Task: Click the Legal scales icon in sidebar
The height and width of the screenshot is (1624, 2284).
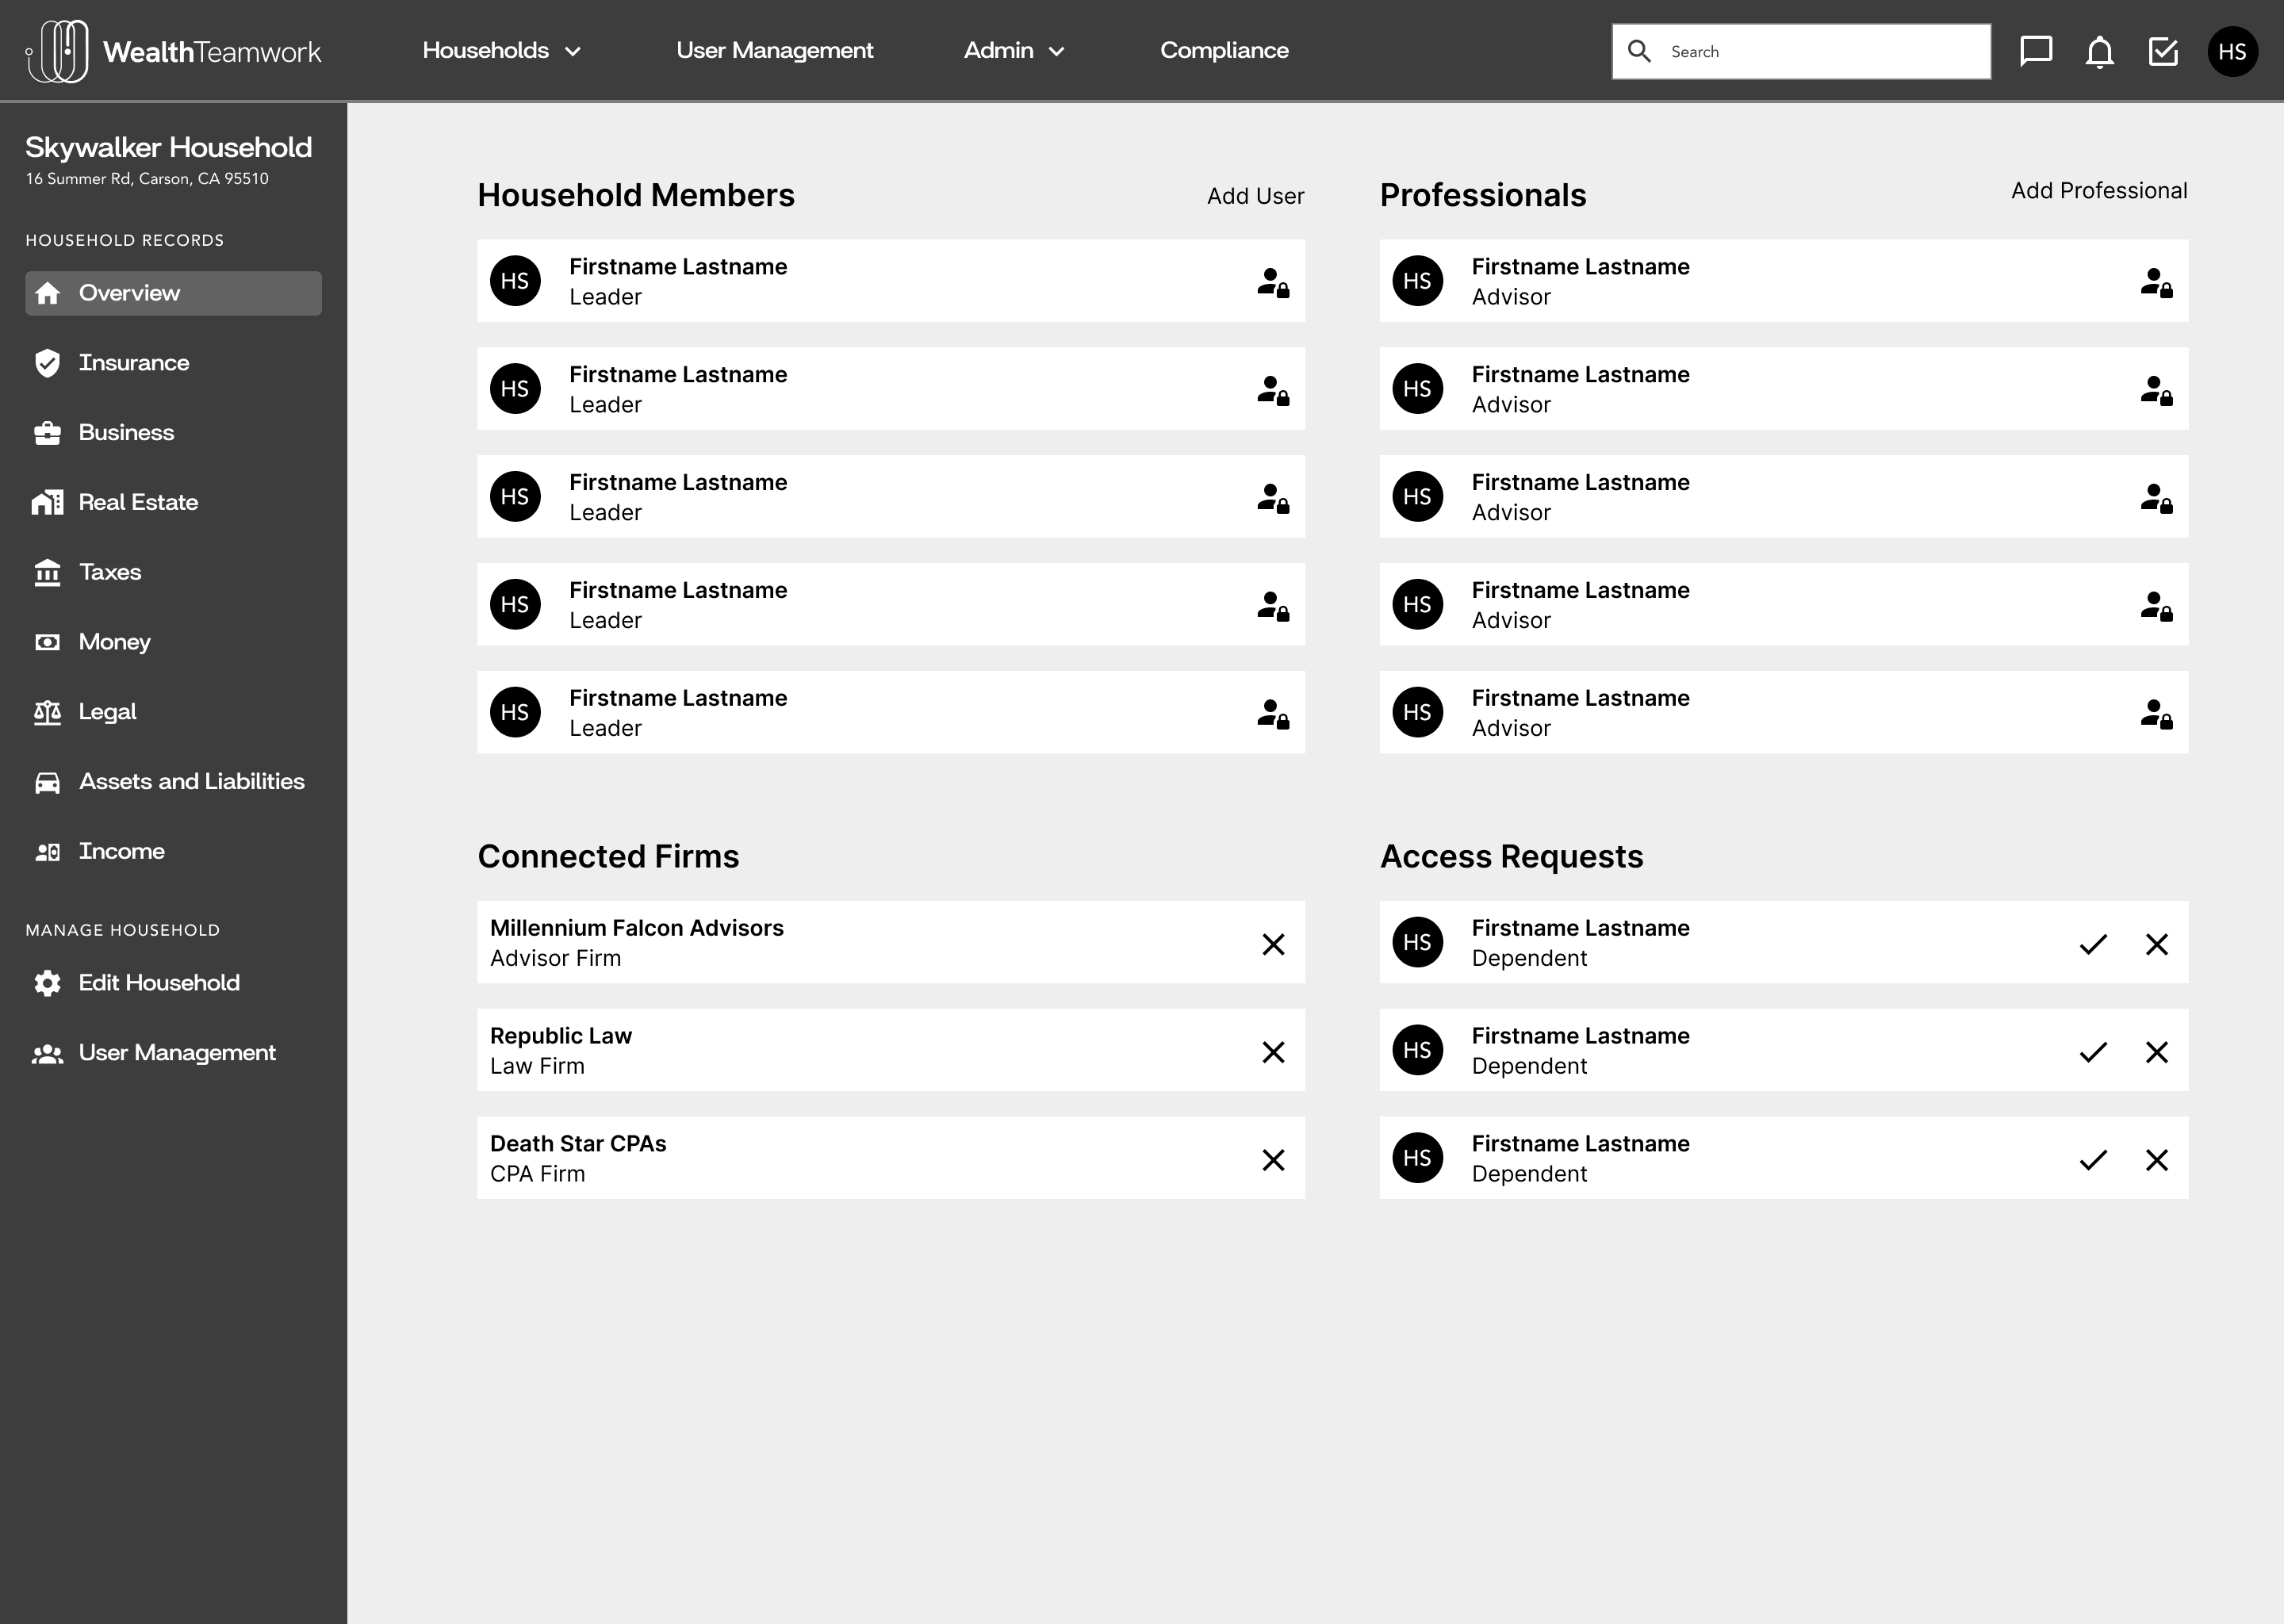Action: tap(47, 712)
